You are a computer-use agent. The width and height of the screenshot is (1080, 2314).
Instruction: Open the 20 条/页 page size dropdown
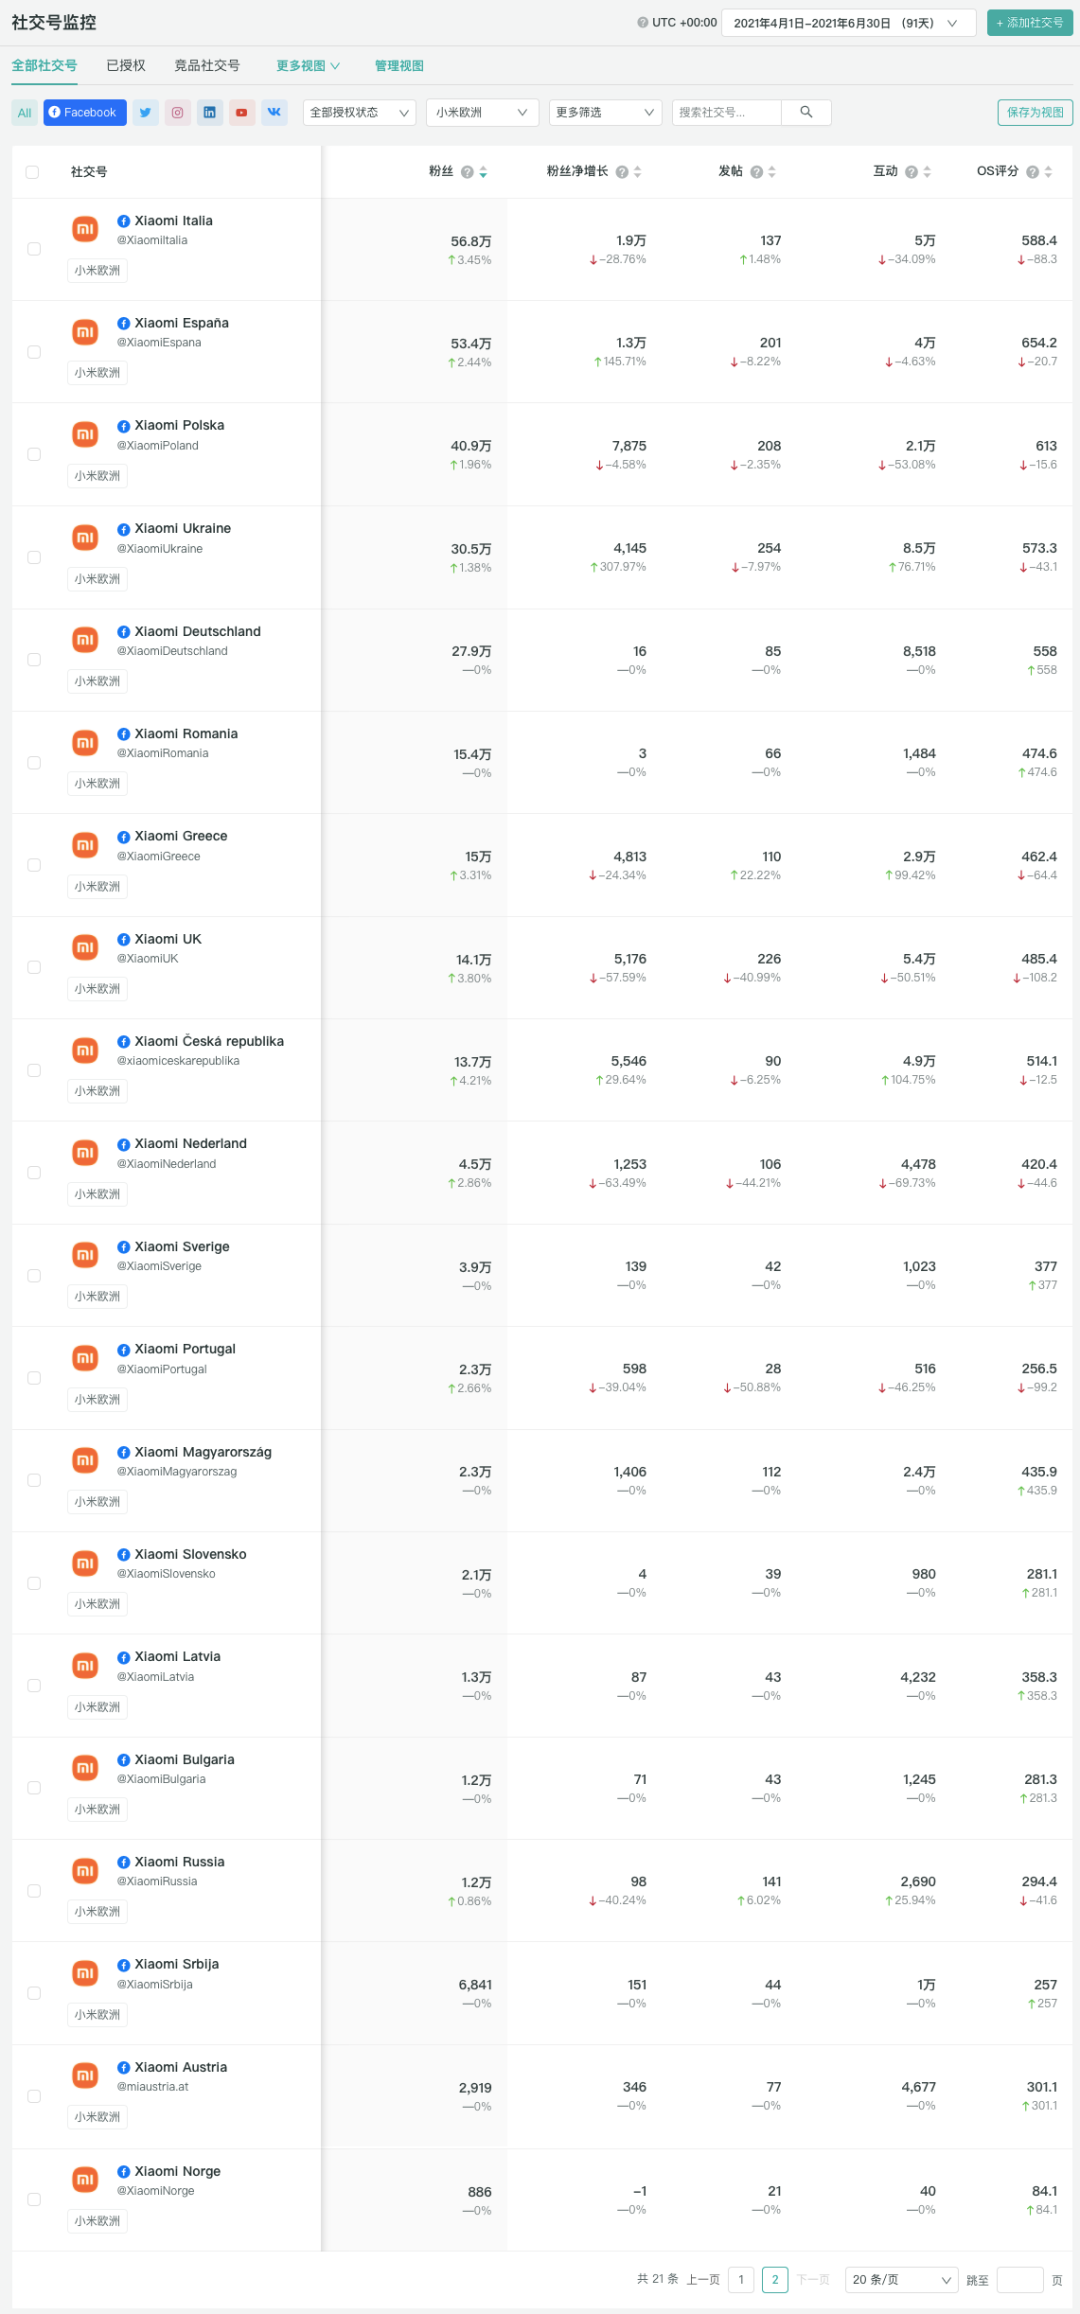[x=900, y=2280]
